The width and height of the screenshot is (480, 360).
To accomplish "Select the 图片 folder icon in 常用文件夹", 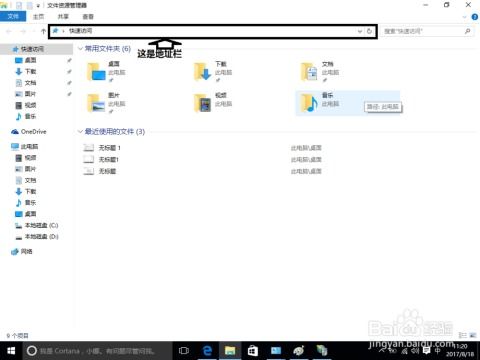I will click(x=96, y=103).
